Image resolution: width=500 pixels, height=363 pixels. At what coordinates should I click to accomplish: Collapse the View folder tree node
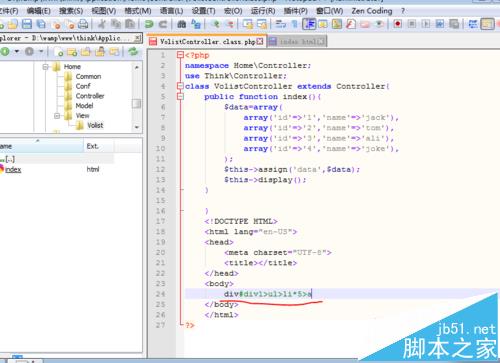(57, 116)
